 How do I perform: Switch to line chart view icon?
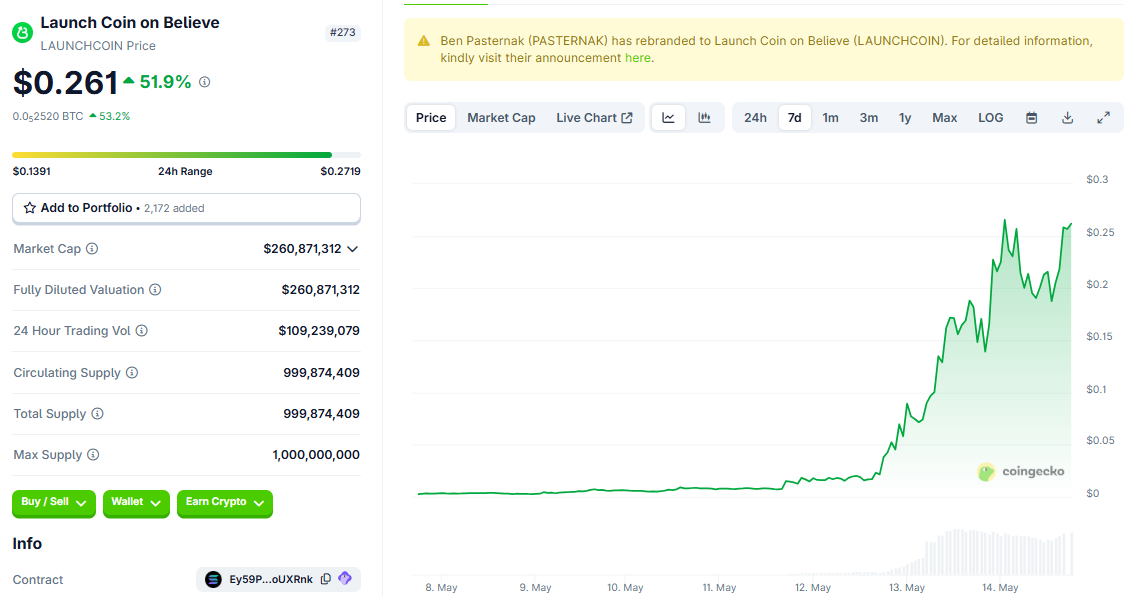pyautogui.click(x=669, y=117)
